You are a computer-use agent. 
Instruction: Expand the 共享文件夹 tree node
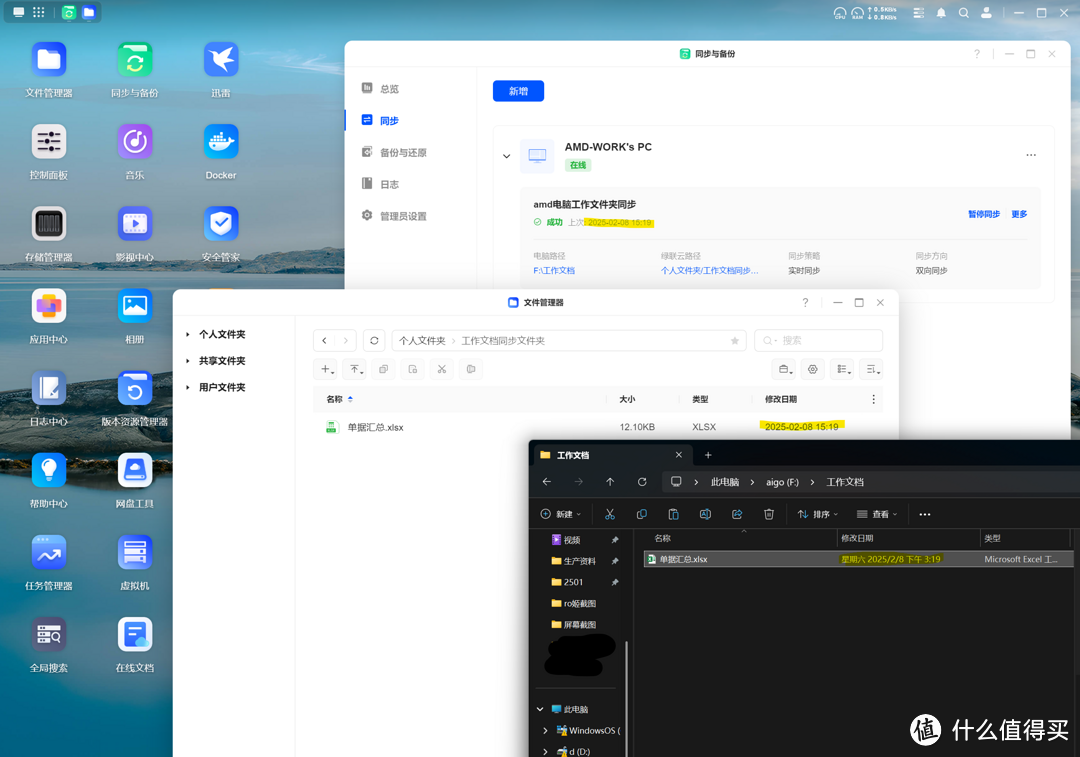point(188,361)
